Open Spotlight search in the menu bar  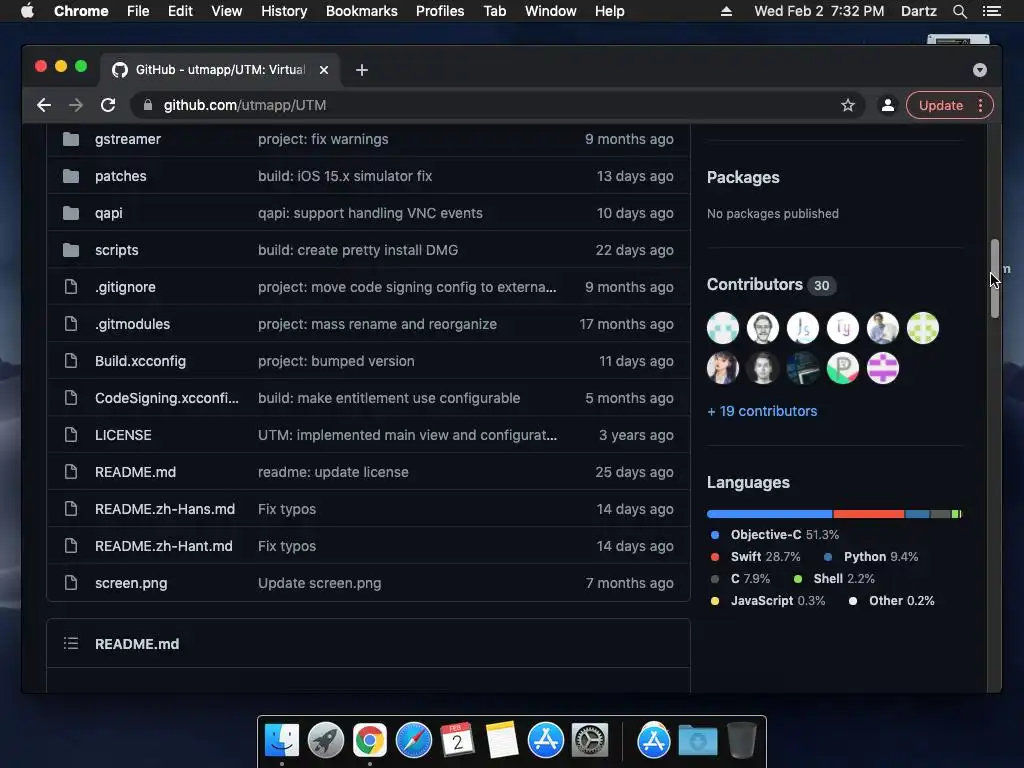pyautogui.click(x=959, y=11)
